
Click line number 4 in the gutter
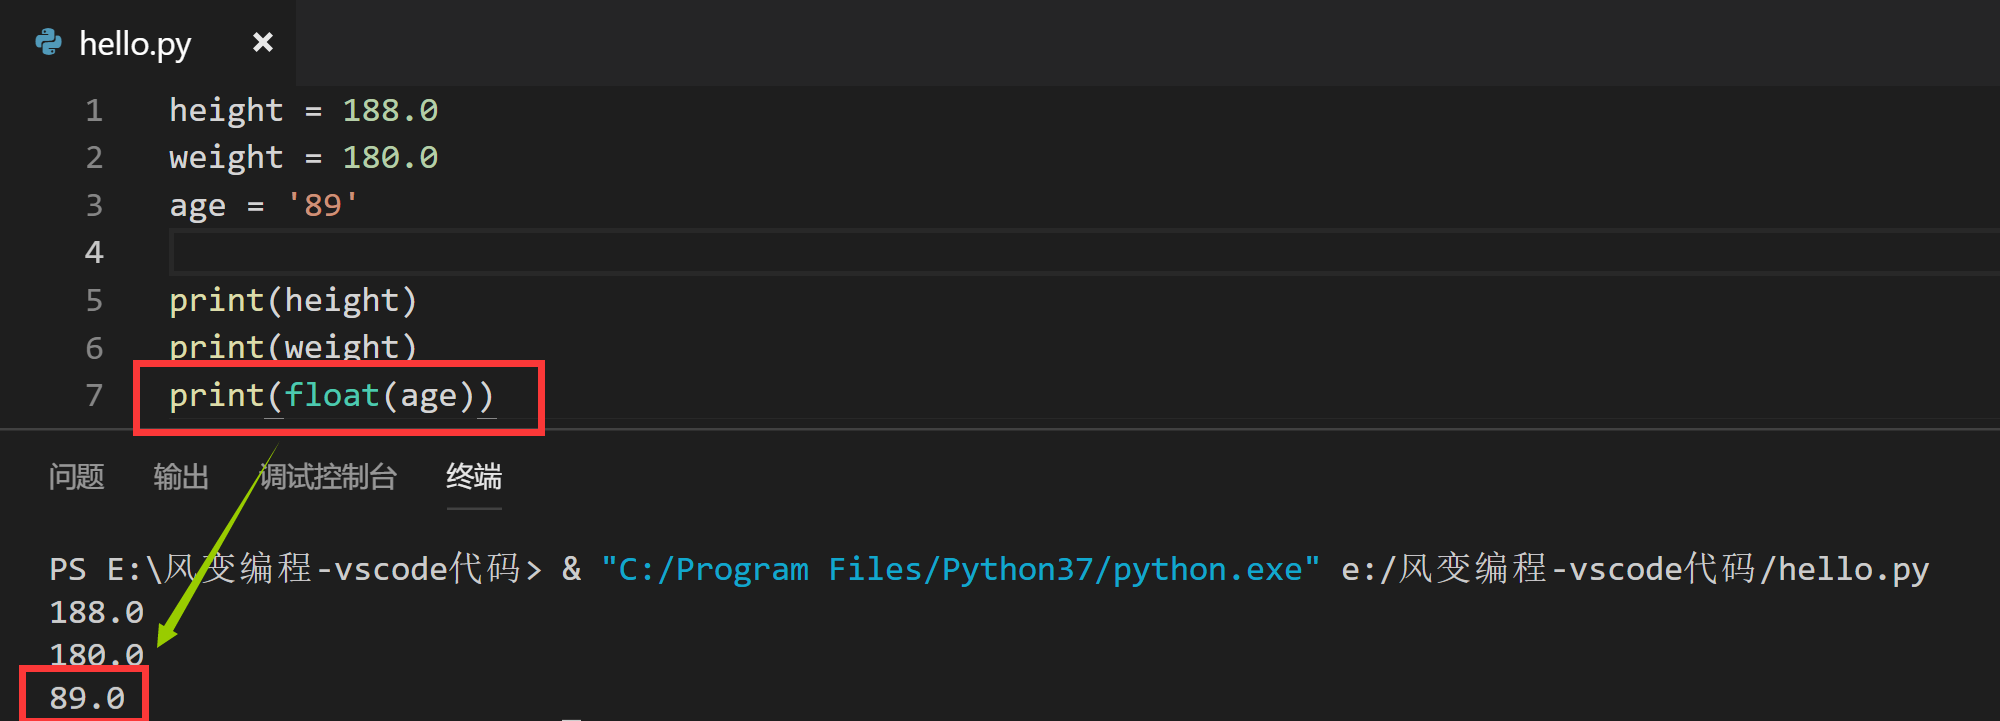tap(94, 252)
